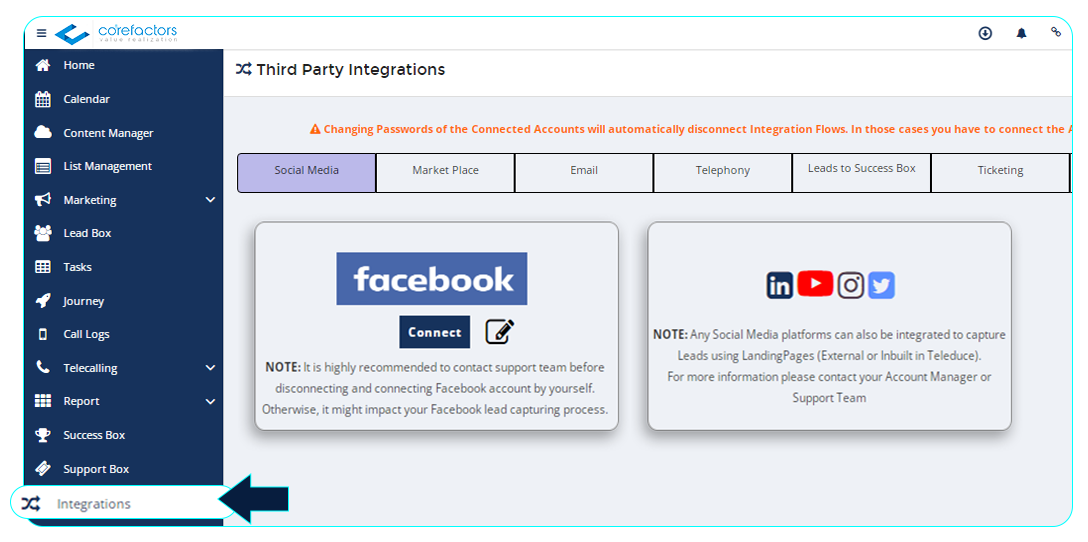The width and height of the screenshot is (1088, 542).
Task: Click the List Management icon
Action: [x=43, y=167]
